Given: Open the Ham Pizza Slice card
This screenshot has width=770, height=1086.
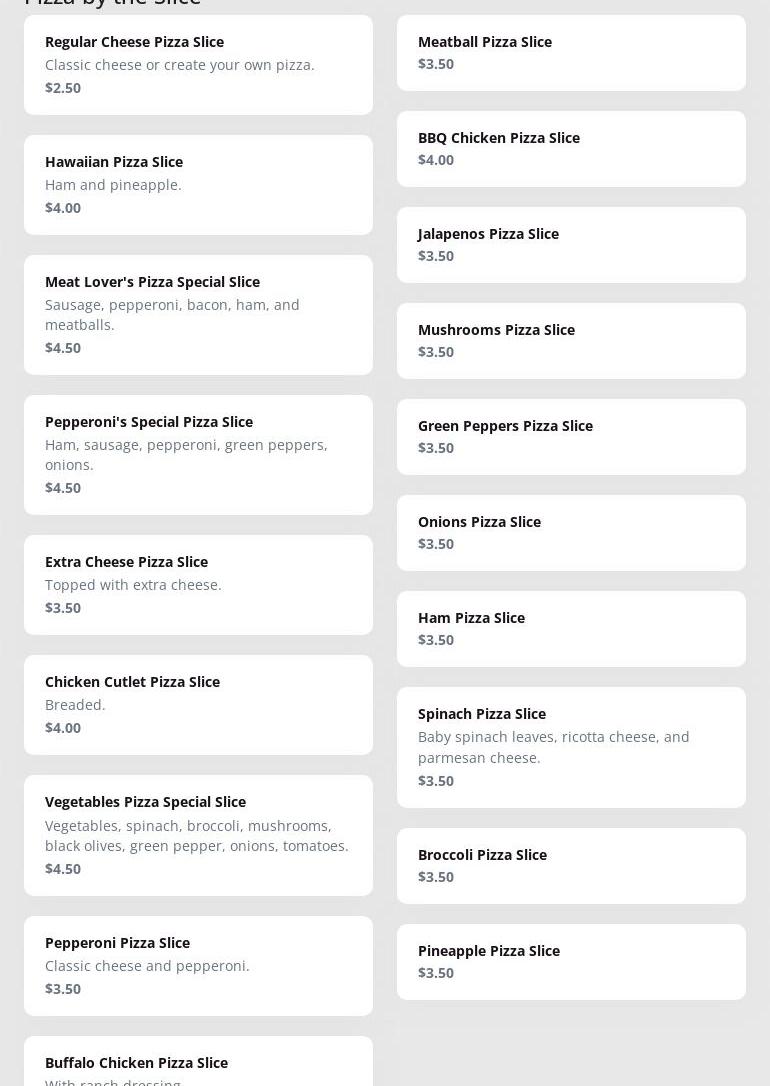Looking at the screenshot, I should pyautogui.click(x=571, y=629).
